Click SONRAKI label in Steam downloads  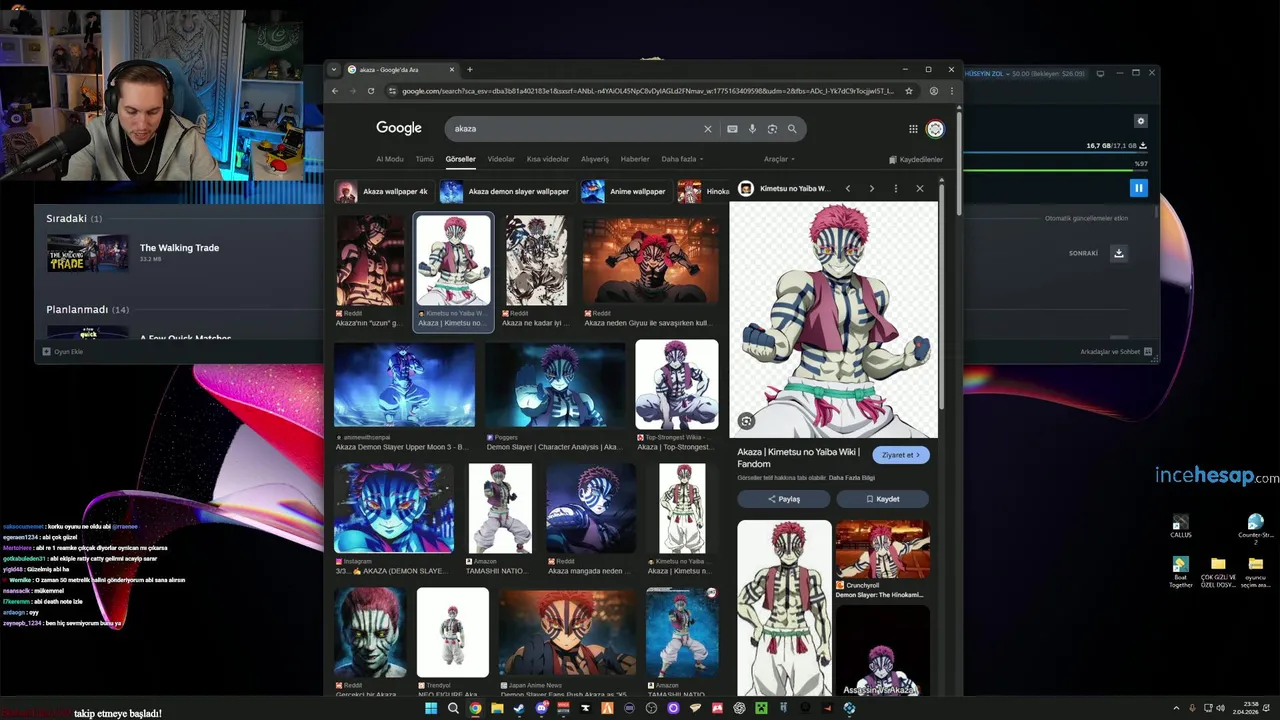(x=1083, y=253)
